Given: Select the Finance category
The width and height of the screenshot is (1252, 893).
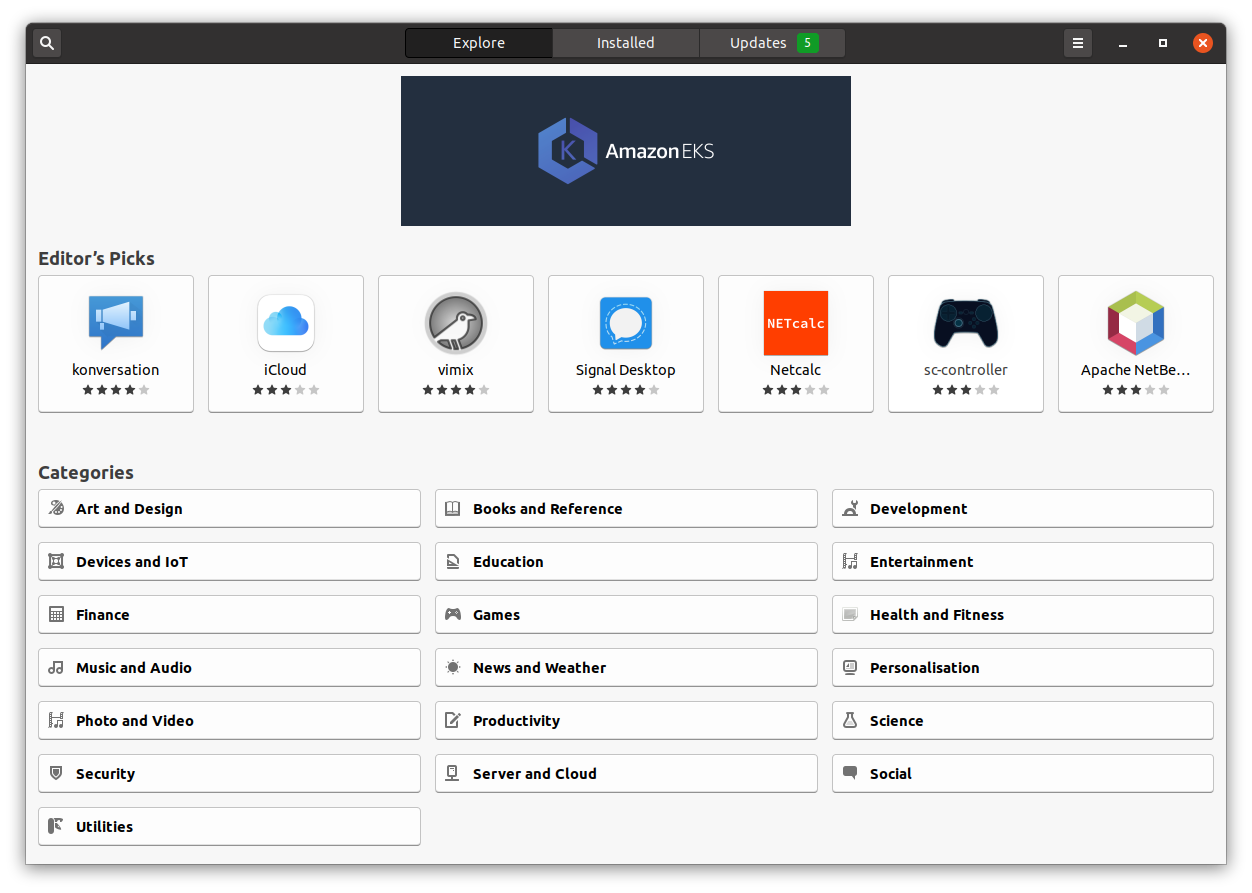Looking at the screenshot, I should point(229,614).
